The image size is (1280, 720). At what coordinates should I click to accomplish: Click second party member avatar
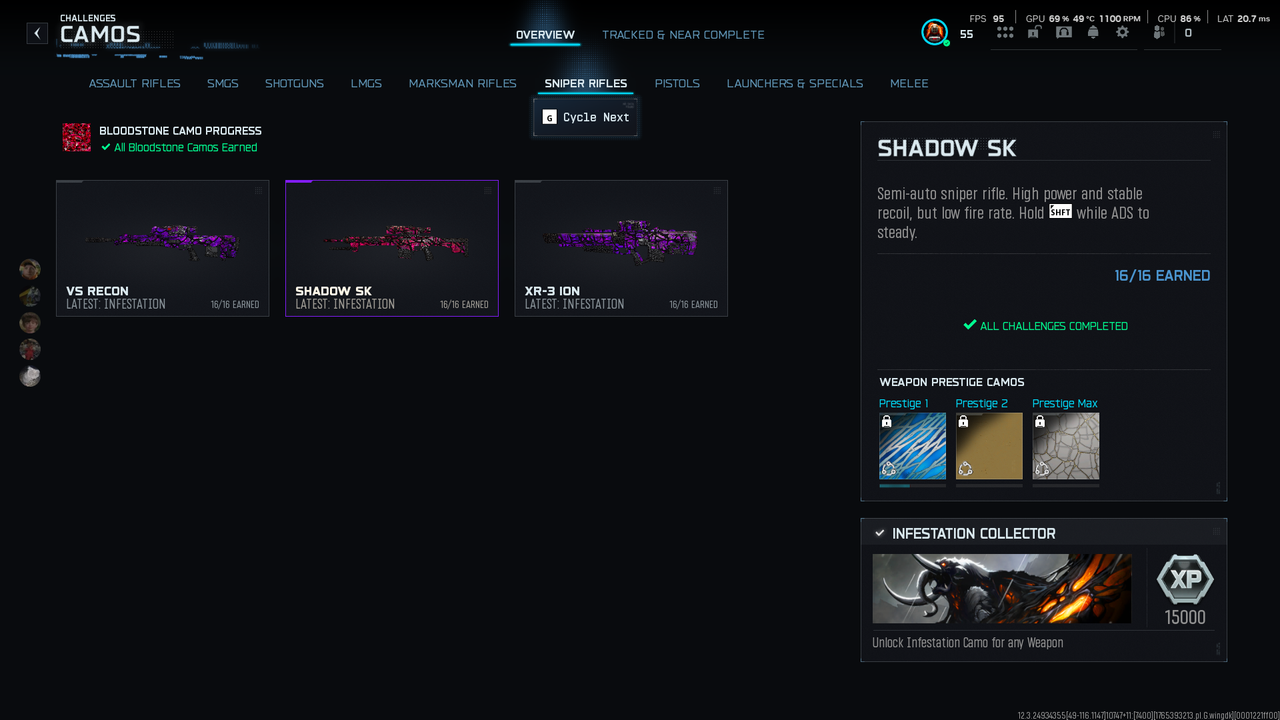click(30, 296)
